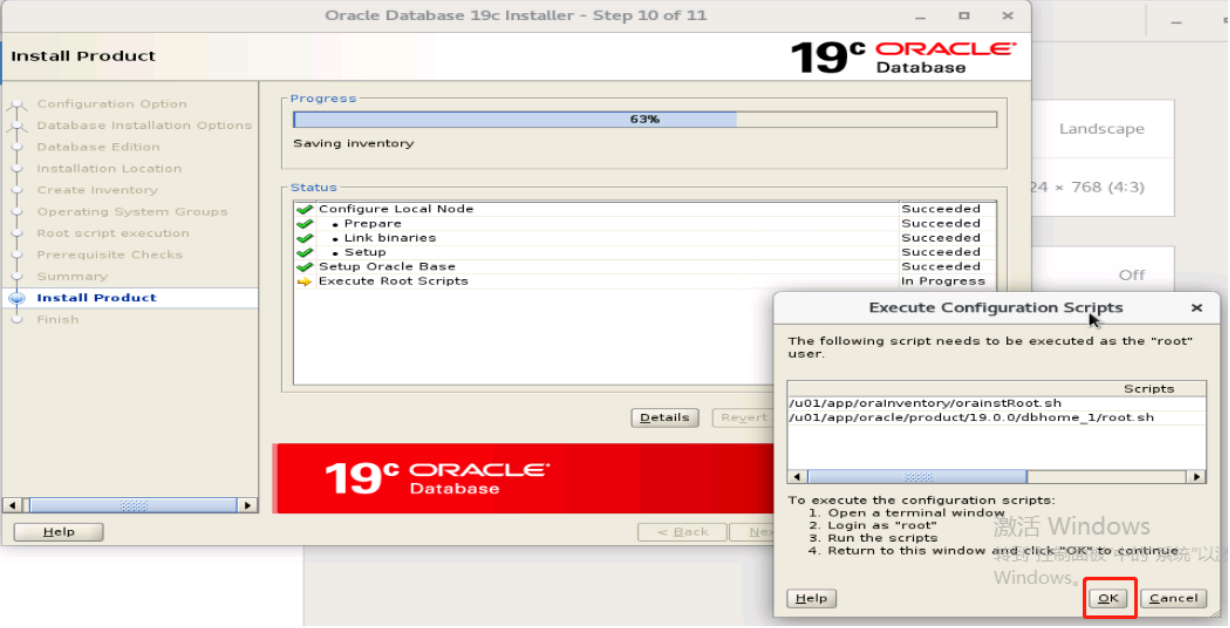Click the Oracle 19c Database header logo
The image size is (1230, 628).
[903, 57]
